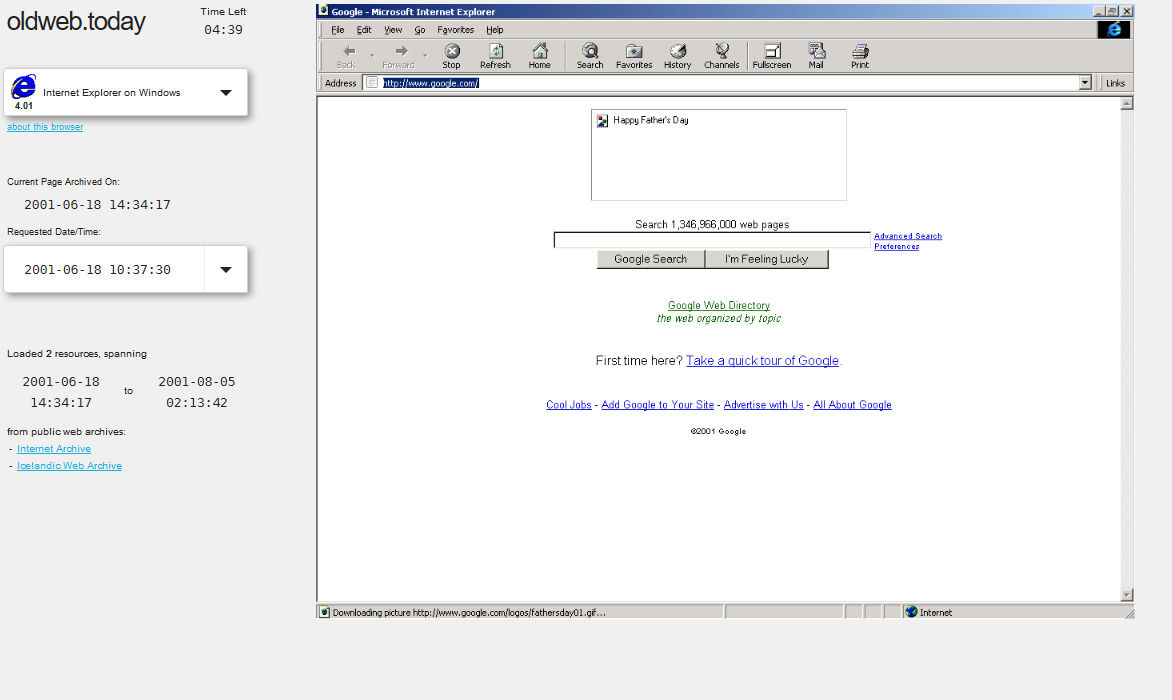Click the Google search text box
1172x700 pixels.
[712, 240]
